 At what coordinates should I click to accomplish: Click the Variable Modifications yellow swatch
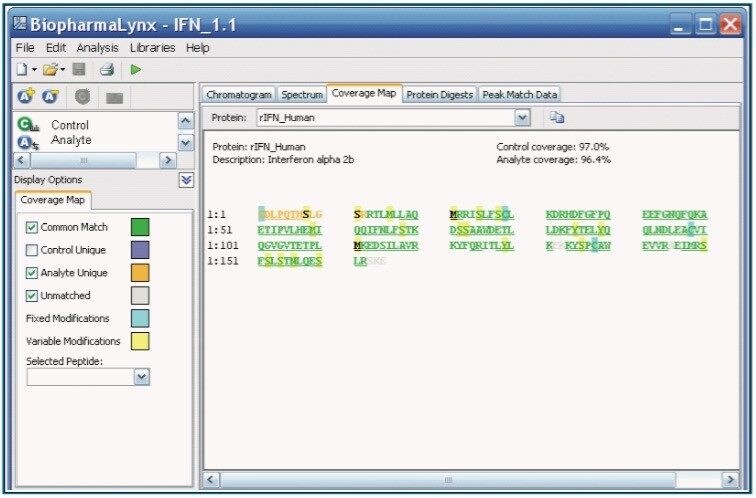[140, 341]
